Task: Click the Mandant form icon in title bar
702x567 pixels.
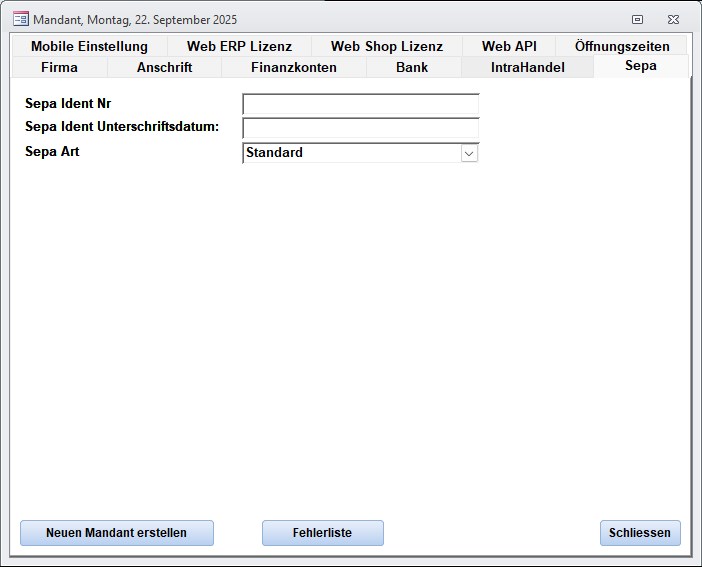Action: click(20, 19)
